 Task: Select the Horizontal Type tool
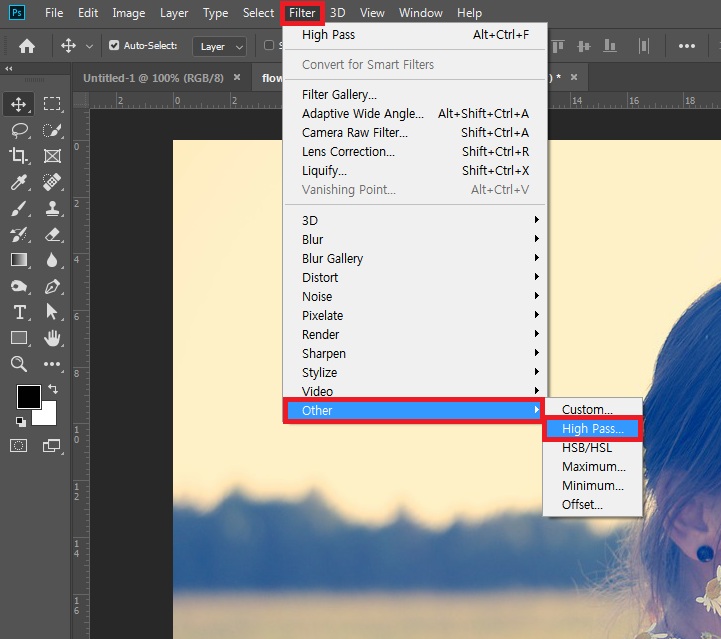19,313
